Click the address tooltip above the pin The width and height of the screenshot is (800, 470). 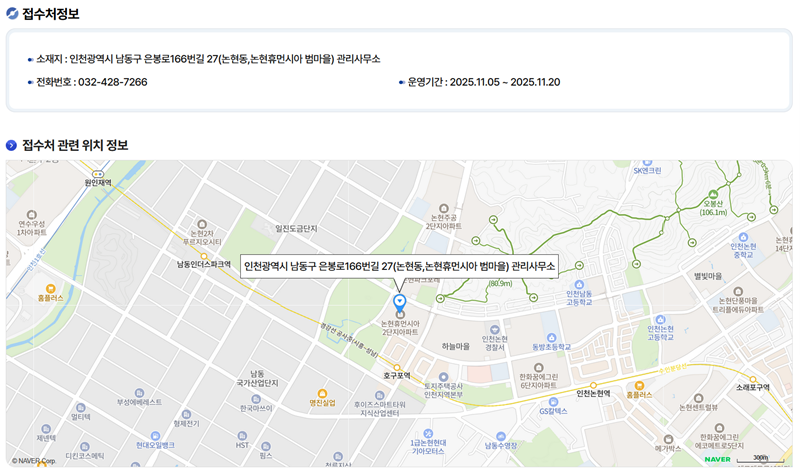(x=399, y=266)
